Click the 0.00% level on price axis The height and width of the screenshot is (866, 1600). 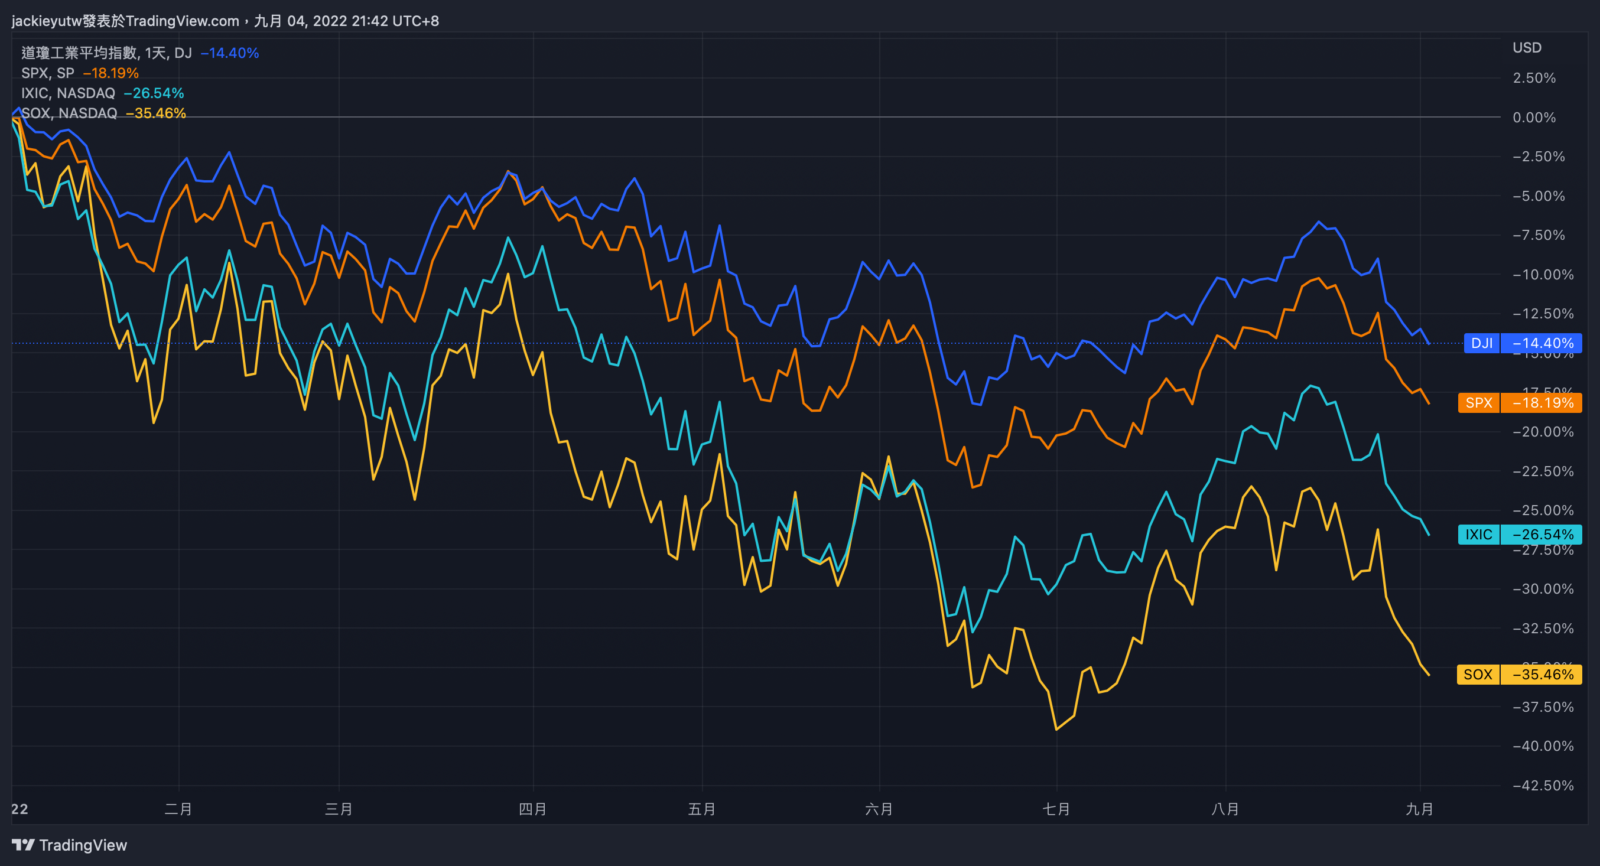1533,118
